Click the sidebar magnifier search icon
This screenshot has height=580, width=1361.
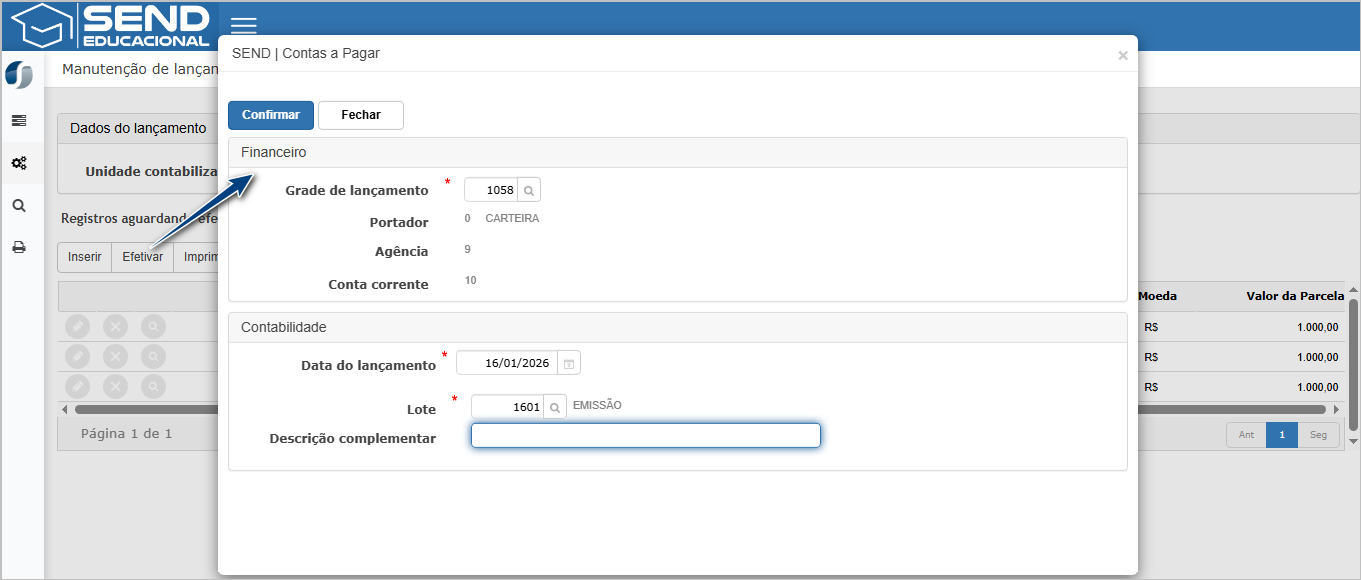(19, 205)
